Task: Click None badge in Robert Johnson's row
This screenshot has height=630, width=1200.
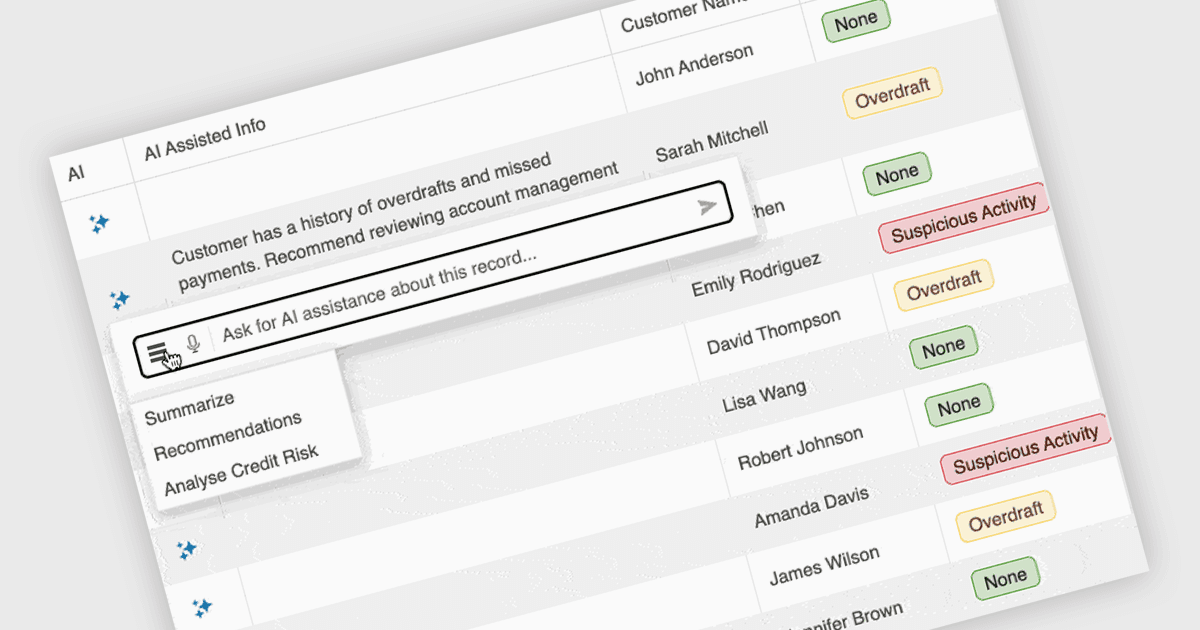Action: 958,404
